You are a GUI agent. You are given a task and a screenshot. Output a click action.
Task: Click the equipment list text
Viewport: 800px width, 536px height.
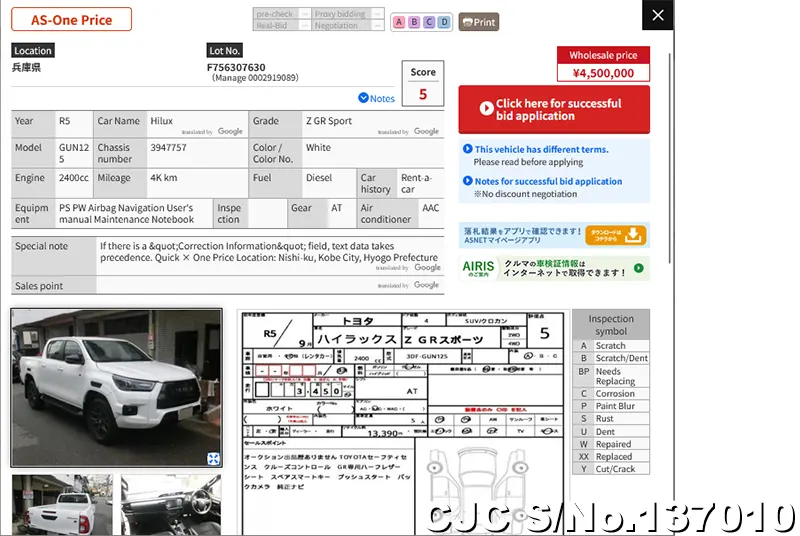click(127, 214)
